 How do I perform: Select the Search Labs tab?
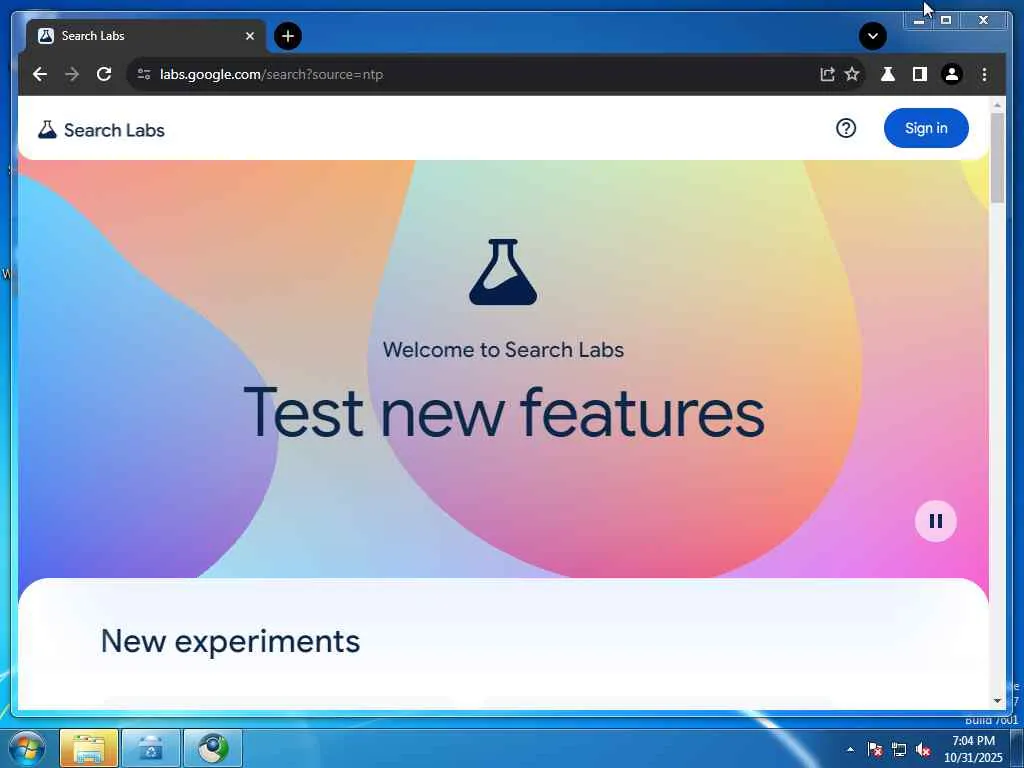tap(145, 36)
